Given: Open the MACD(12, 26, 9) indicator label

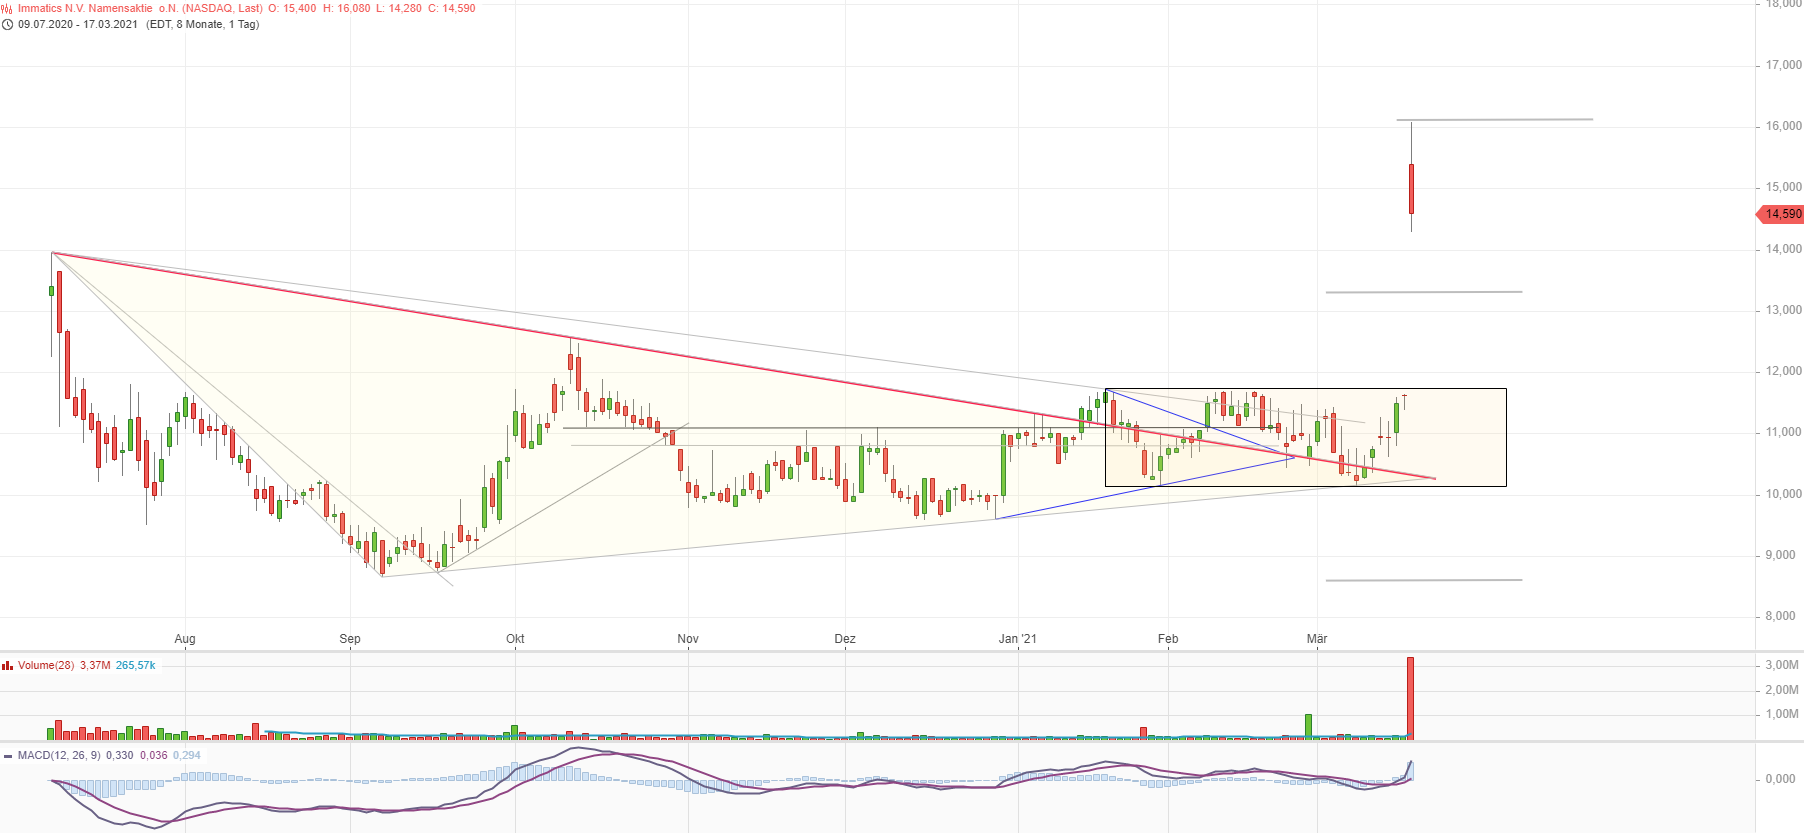Looking at the screenshot, I should coord(59,755).
